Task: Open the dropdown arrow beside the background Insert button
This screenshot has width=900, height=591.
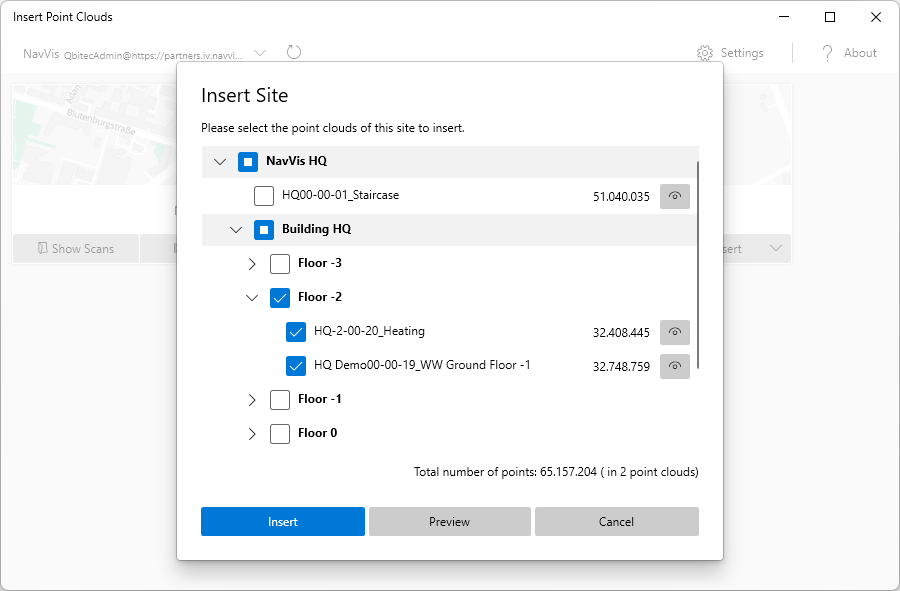Action: coord(776,248)
